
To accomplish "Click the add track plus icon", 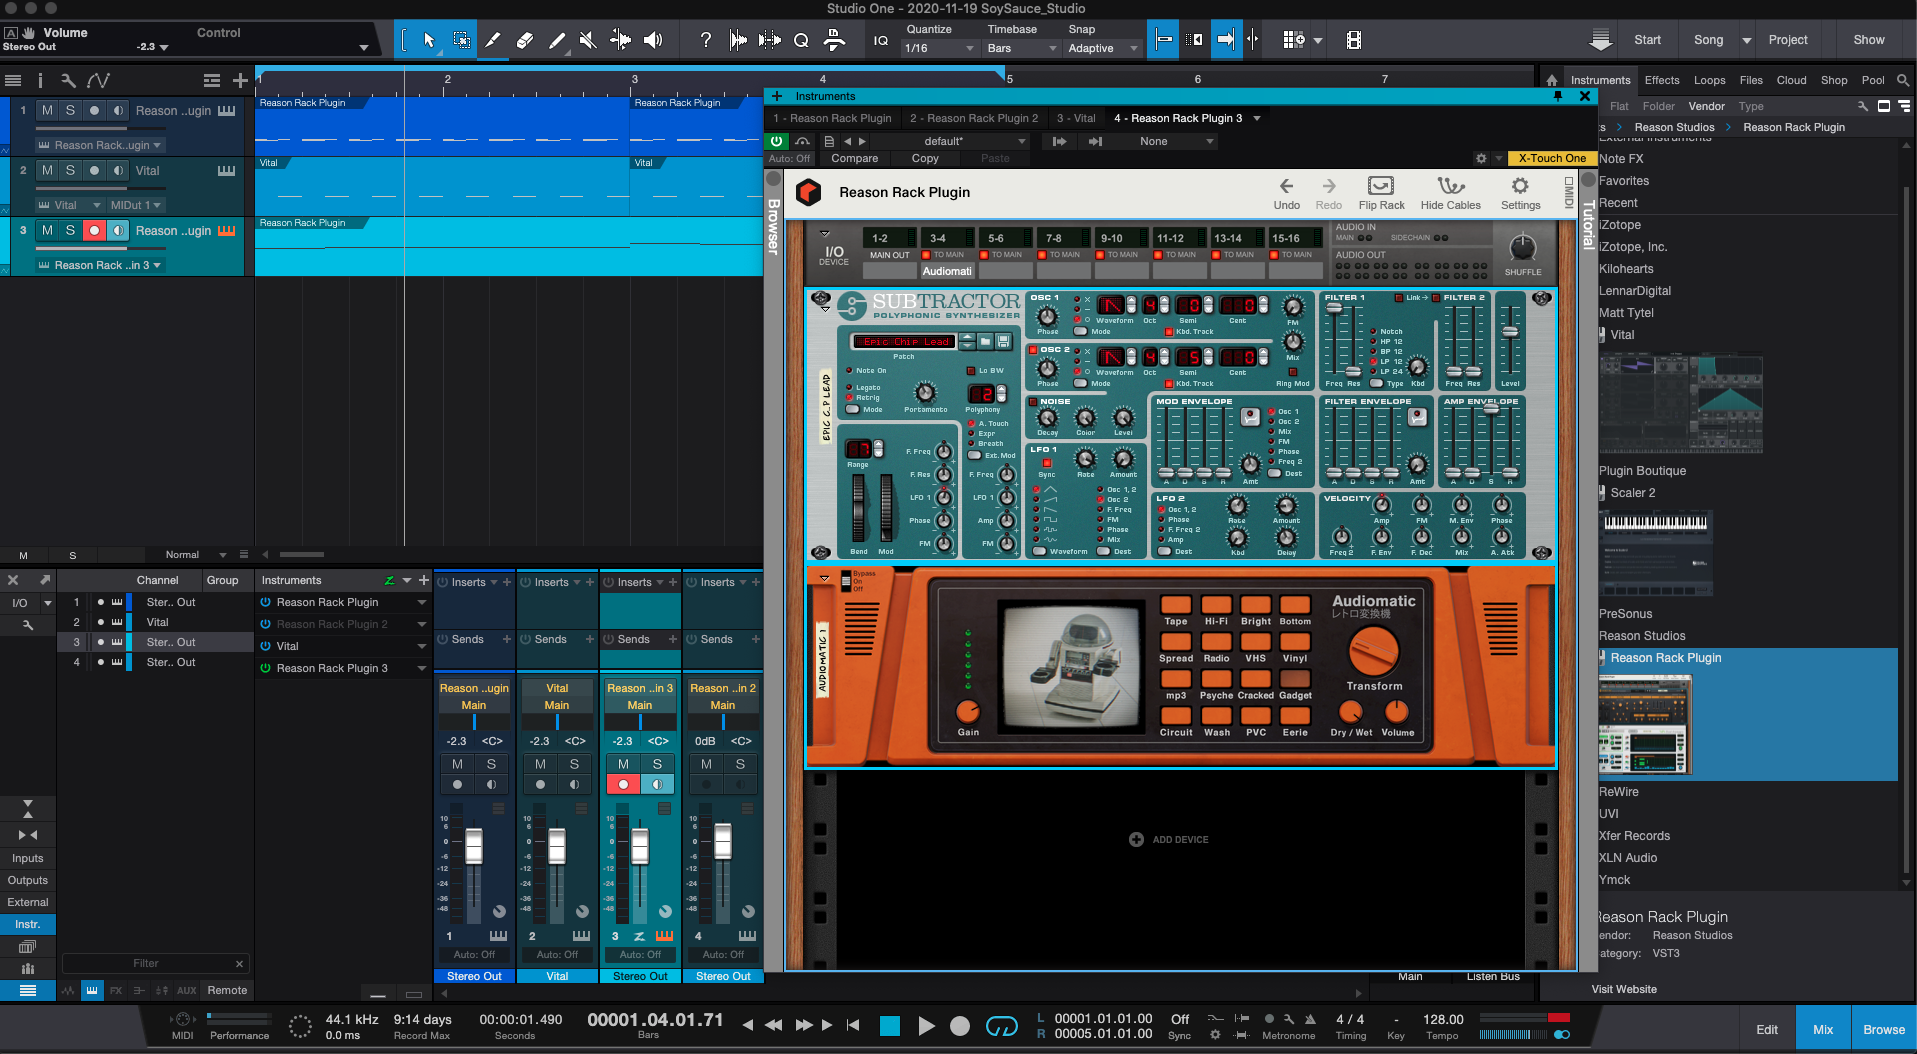I will click(240, 80).
